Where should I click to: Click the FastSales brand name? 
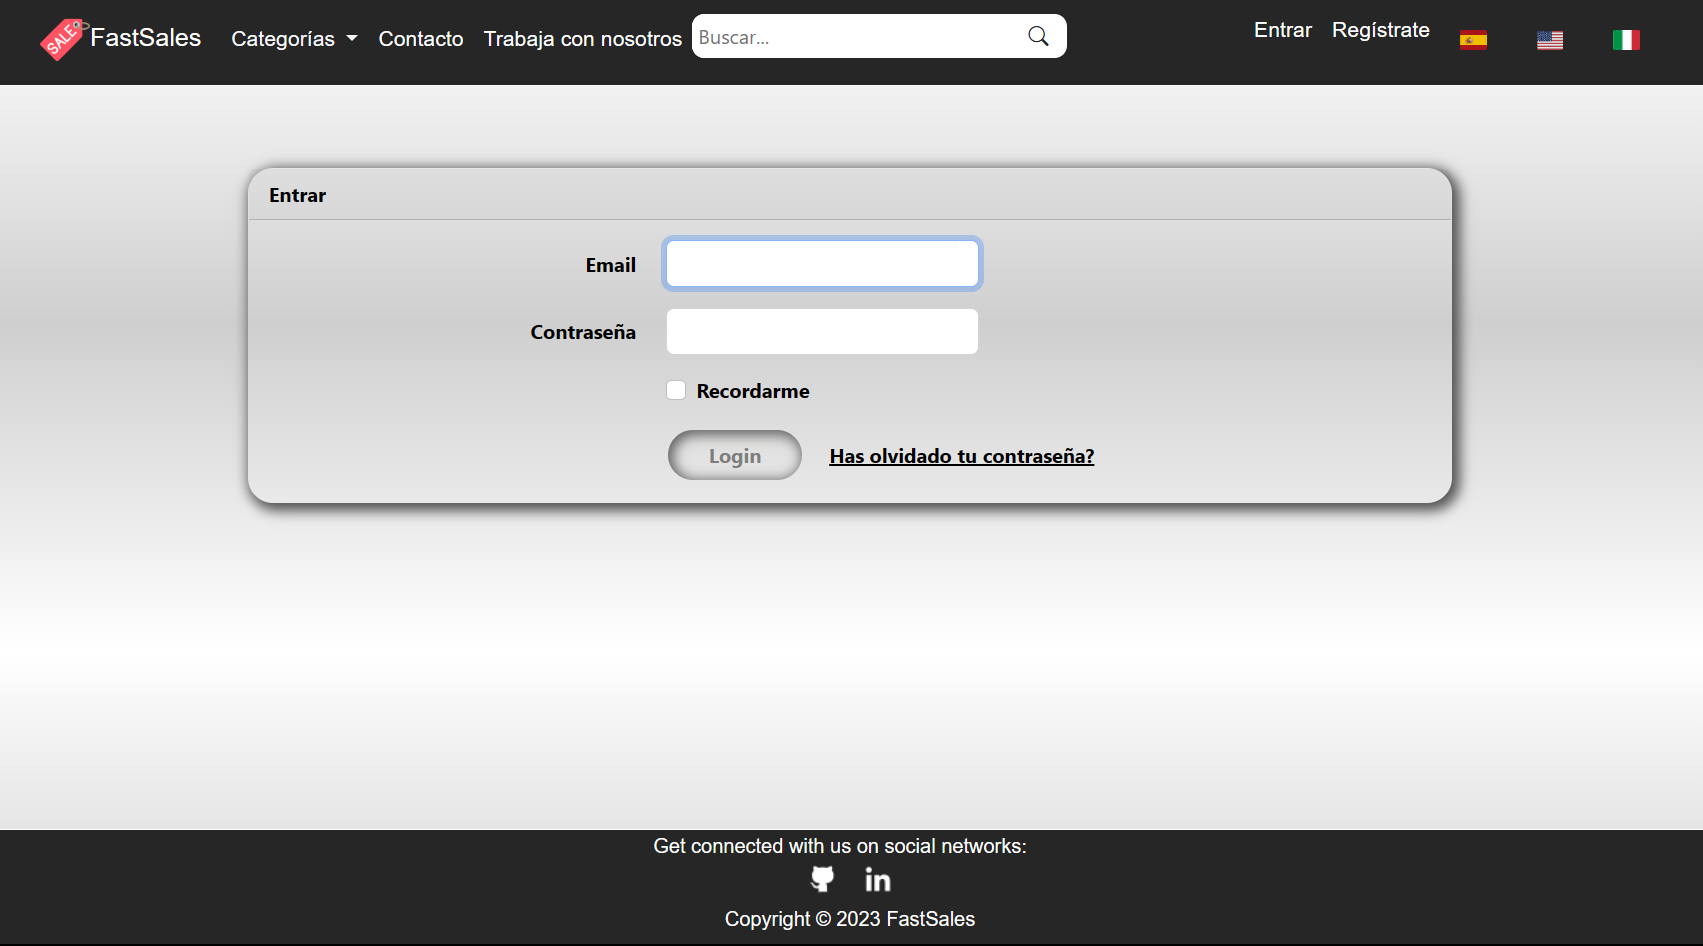(x=146, y=38)
